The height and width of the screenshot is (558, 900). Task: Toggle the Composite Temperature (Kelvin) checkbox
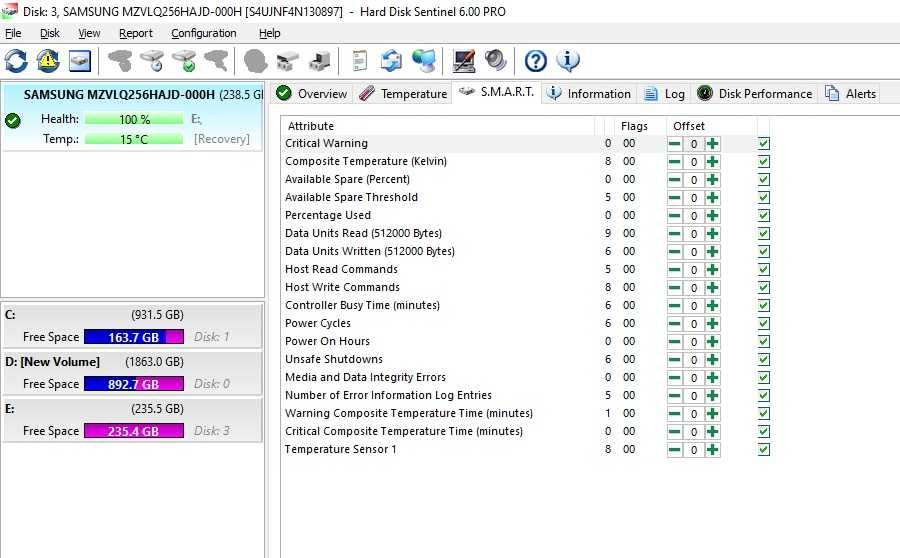(x=763, y=162)
